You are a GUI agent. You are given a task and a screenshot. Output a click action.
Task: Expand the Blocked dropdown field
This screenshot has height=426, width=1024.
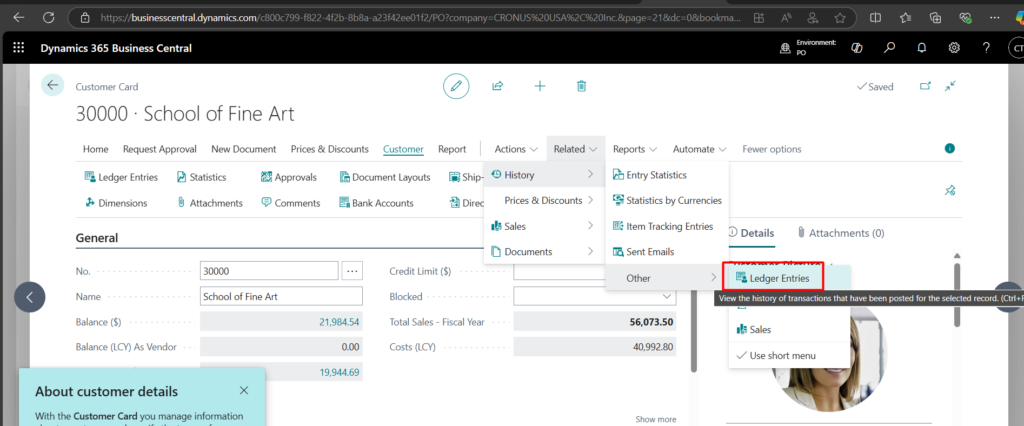(x=667, y=297)
